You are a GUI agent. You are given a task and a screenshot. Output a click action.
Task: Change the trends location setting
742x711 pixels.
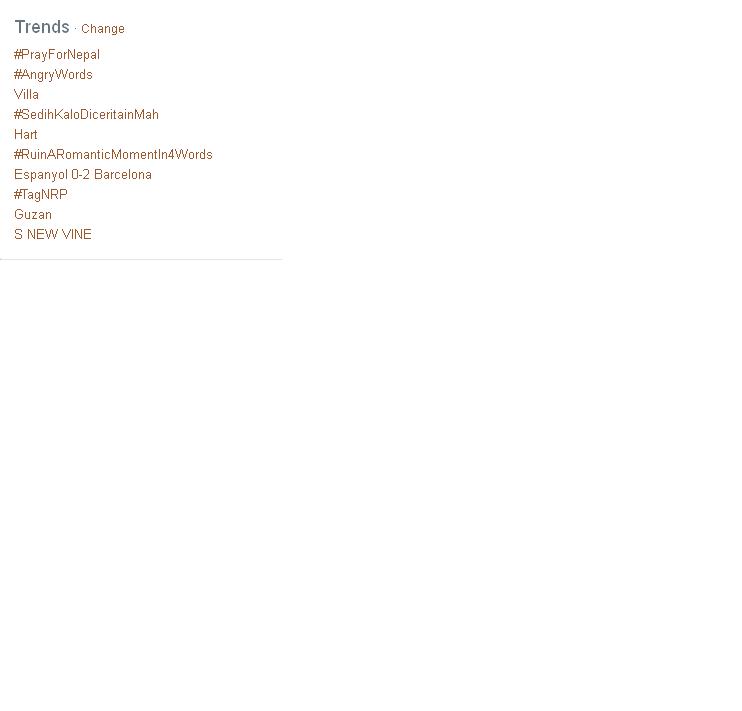(x=103, y=29)
